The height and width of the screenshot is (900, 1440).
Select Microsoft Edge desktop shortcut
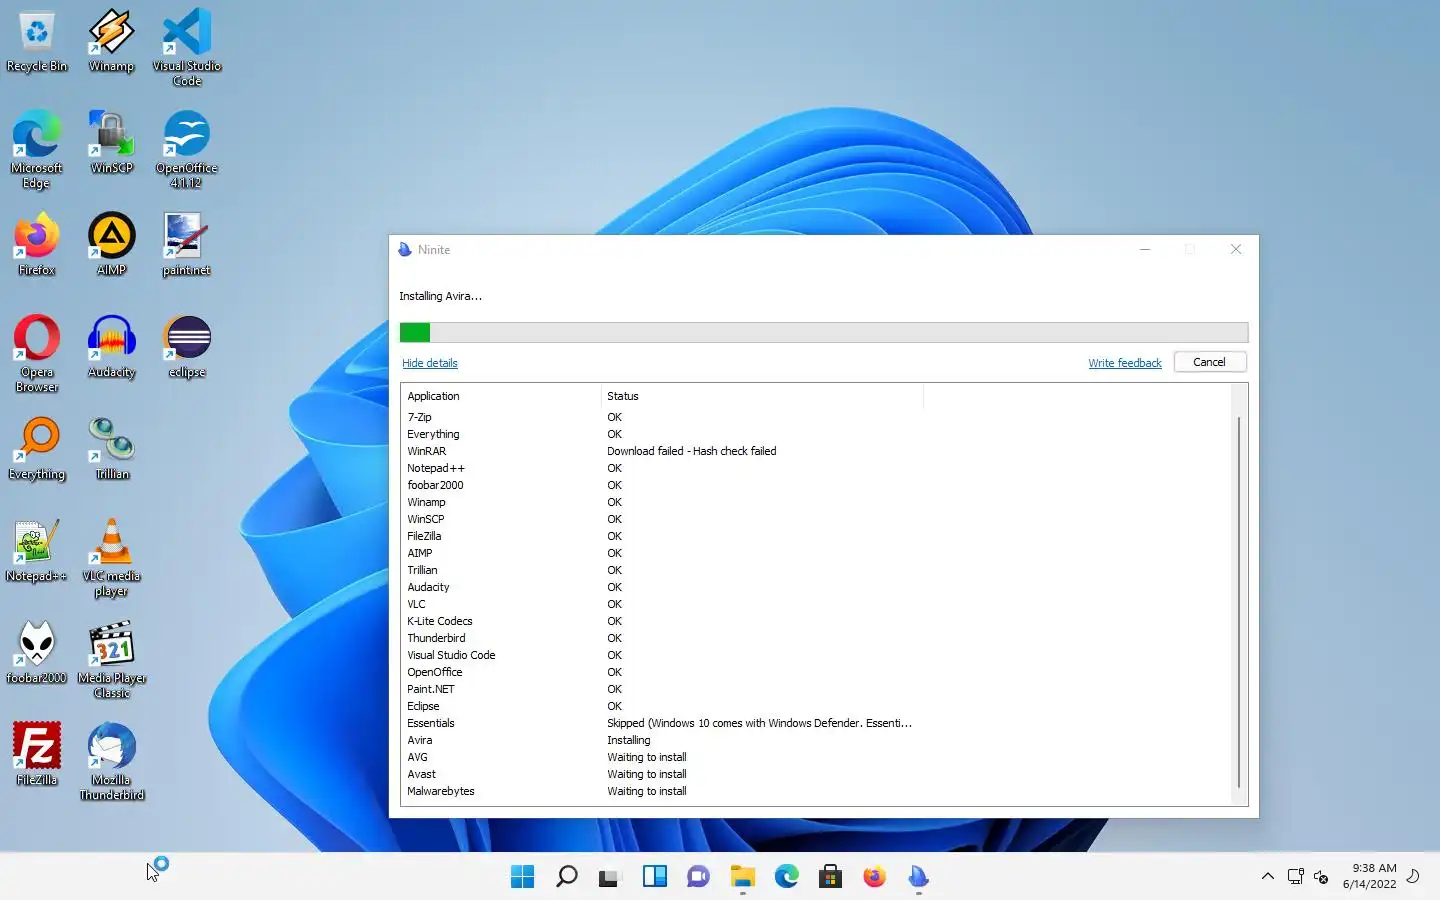37,150
